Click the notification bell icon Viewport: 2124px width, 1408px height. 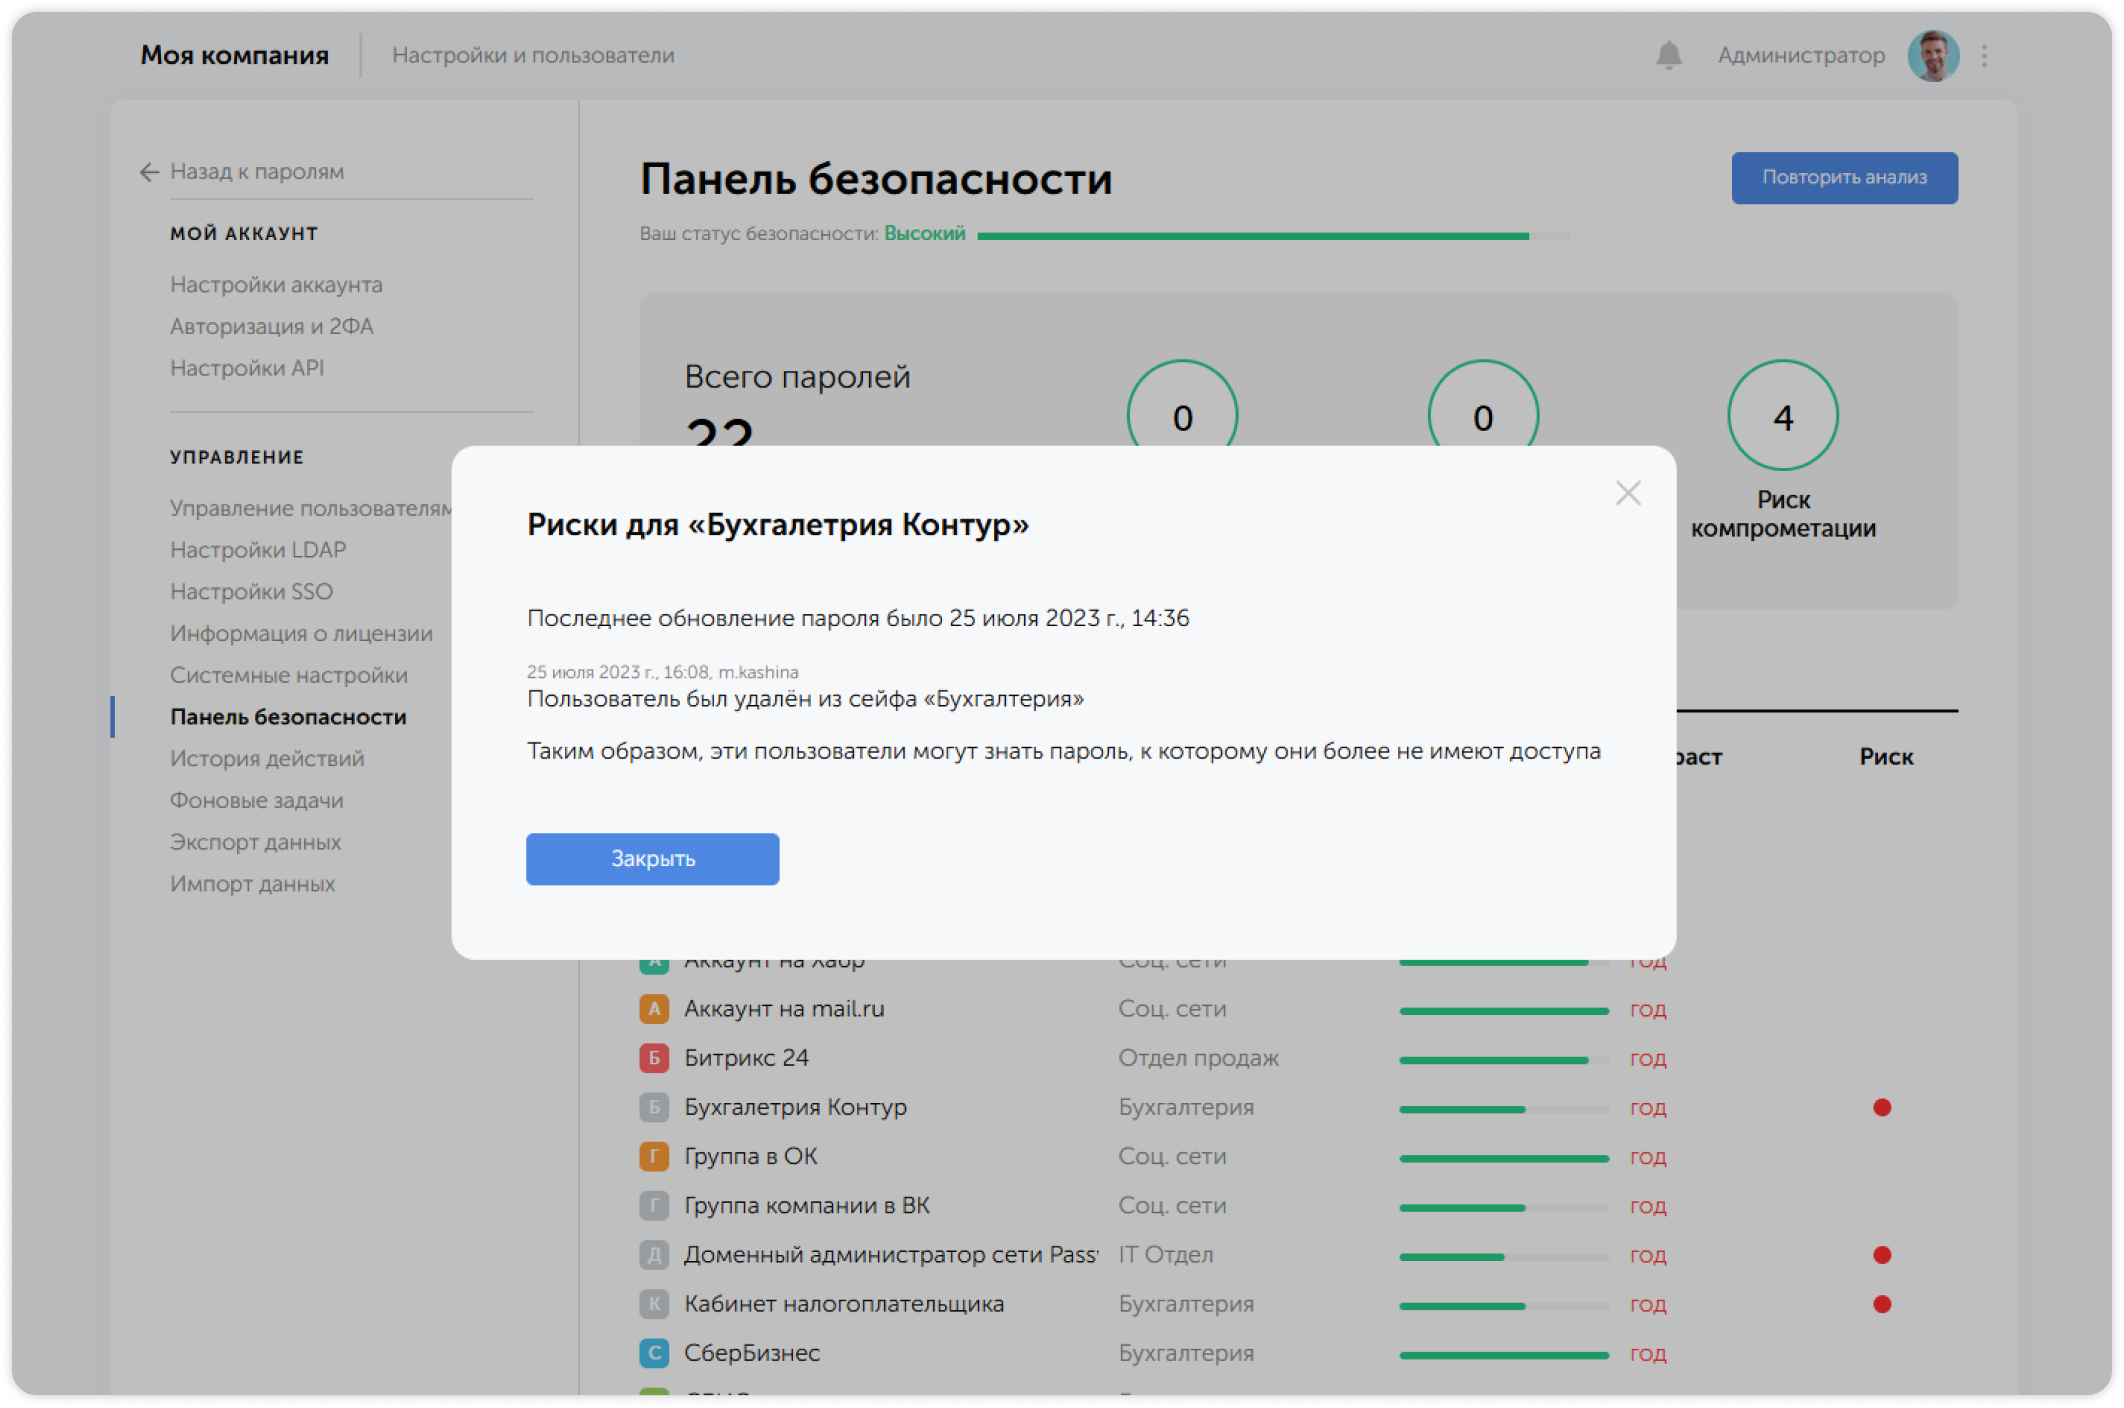(x=1668, y=55)
